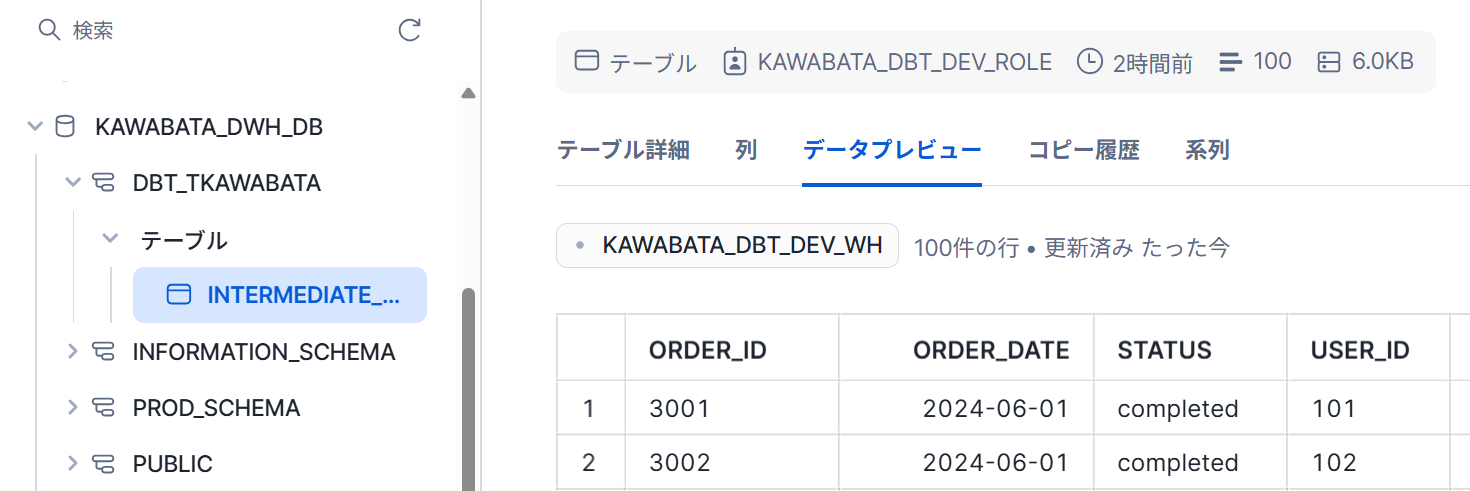The width and height of the screenshot is (1470, 491).
Task: Open the 列 tab
Action: [746, 150]
